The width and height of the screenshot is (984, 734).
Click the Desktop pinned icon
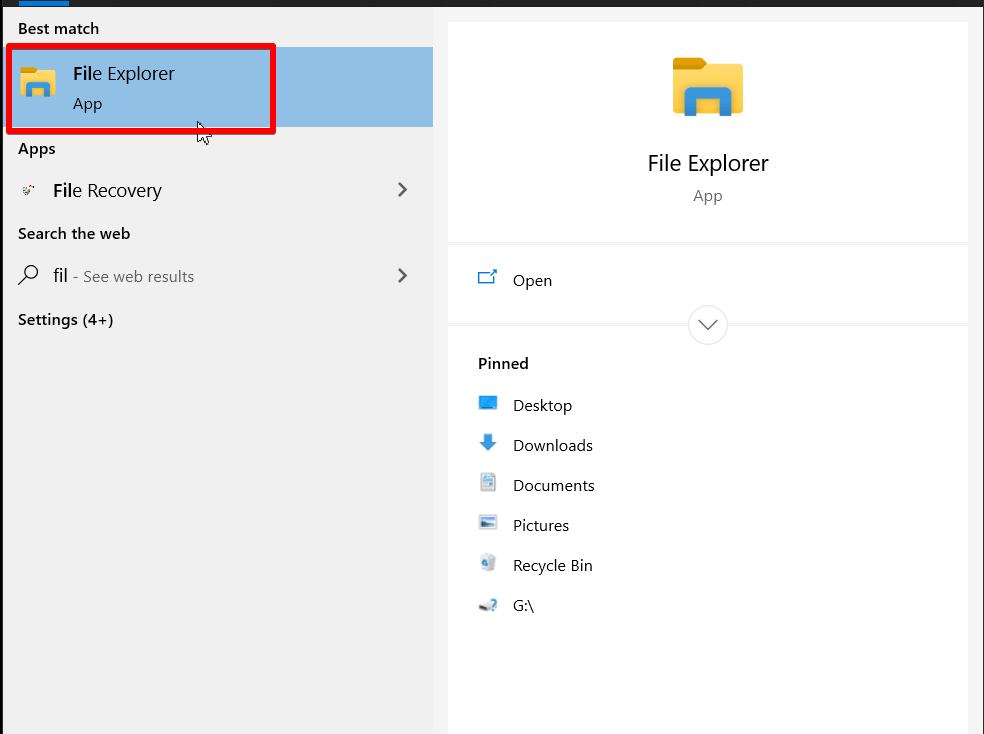pos(488,403)
